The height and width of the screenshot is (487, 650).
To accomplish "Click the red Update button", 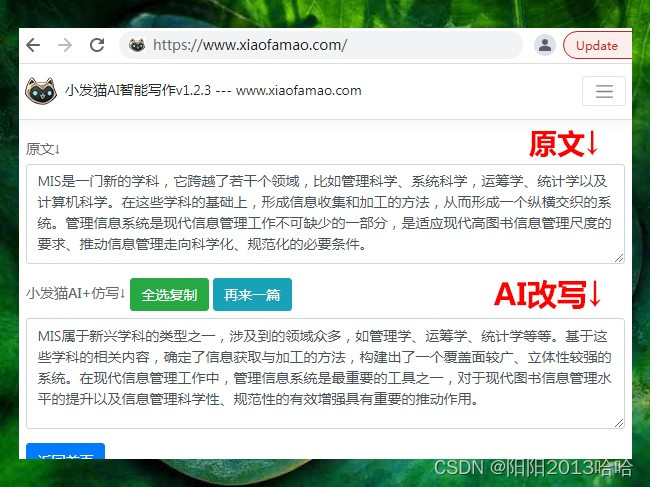I will click(597, 45).
